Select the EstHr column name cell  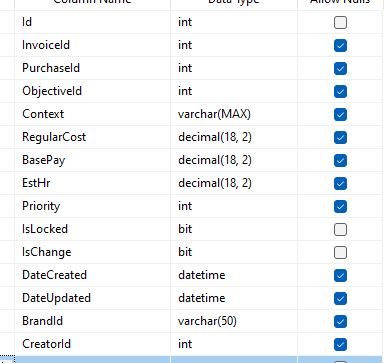coord(92,183)
